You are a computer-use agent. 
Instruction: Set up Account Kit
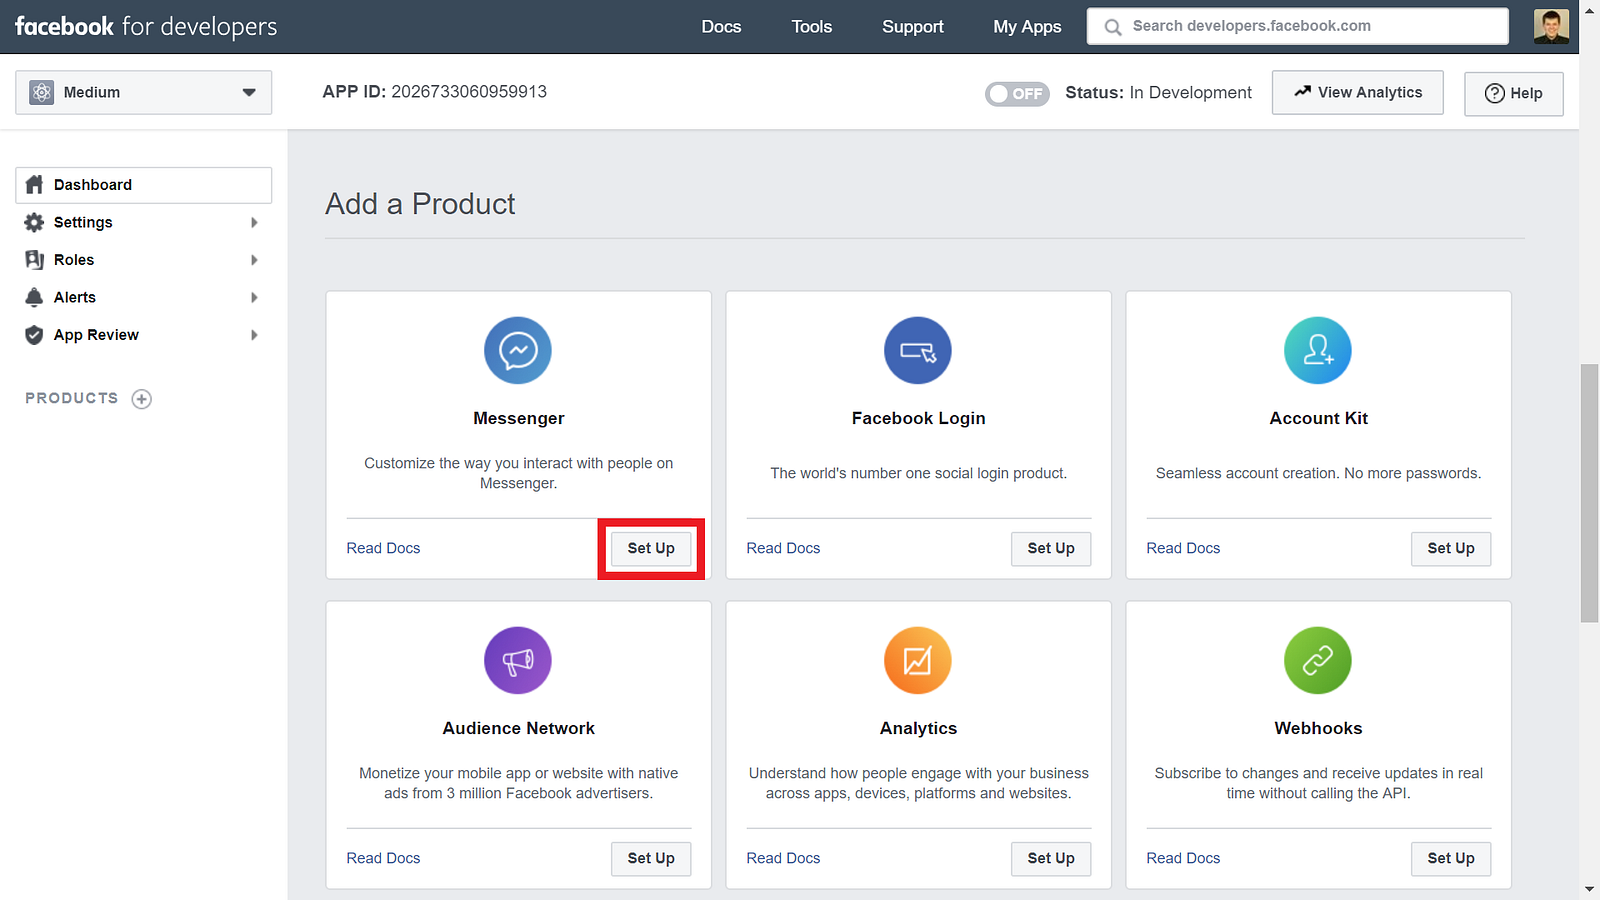tap(1451, 548)
